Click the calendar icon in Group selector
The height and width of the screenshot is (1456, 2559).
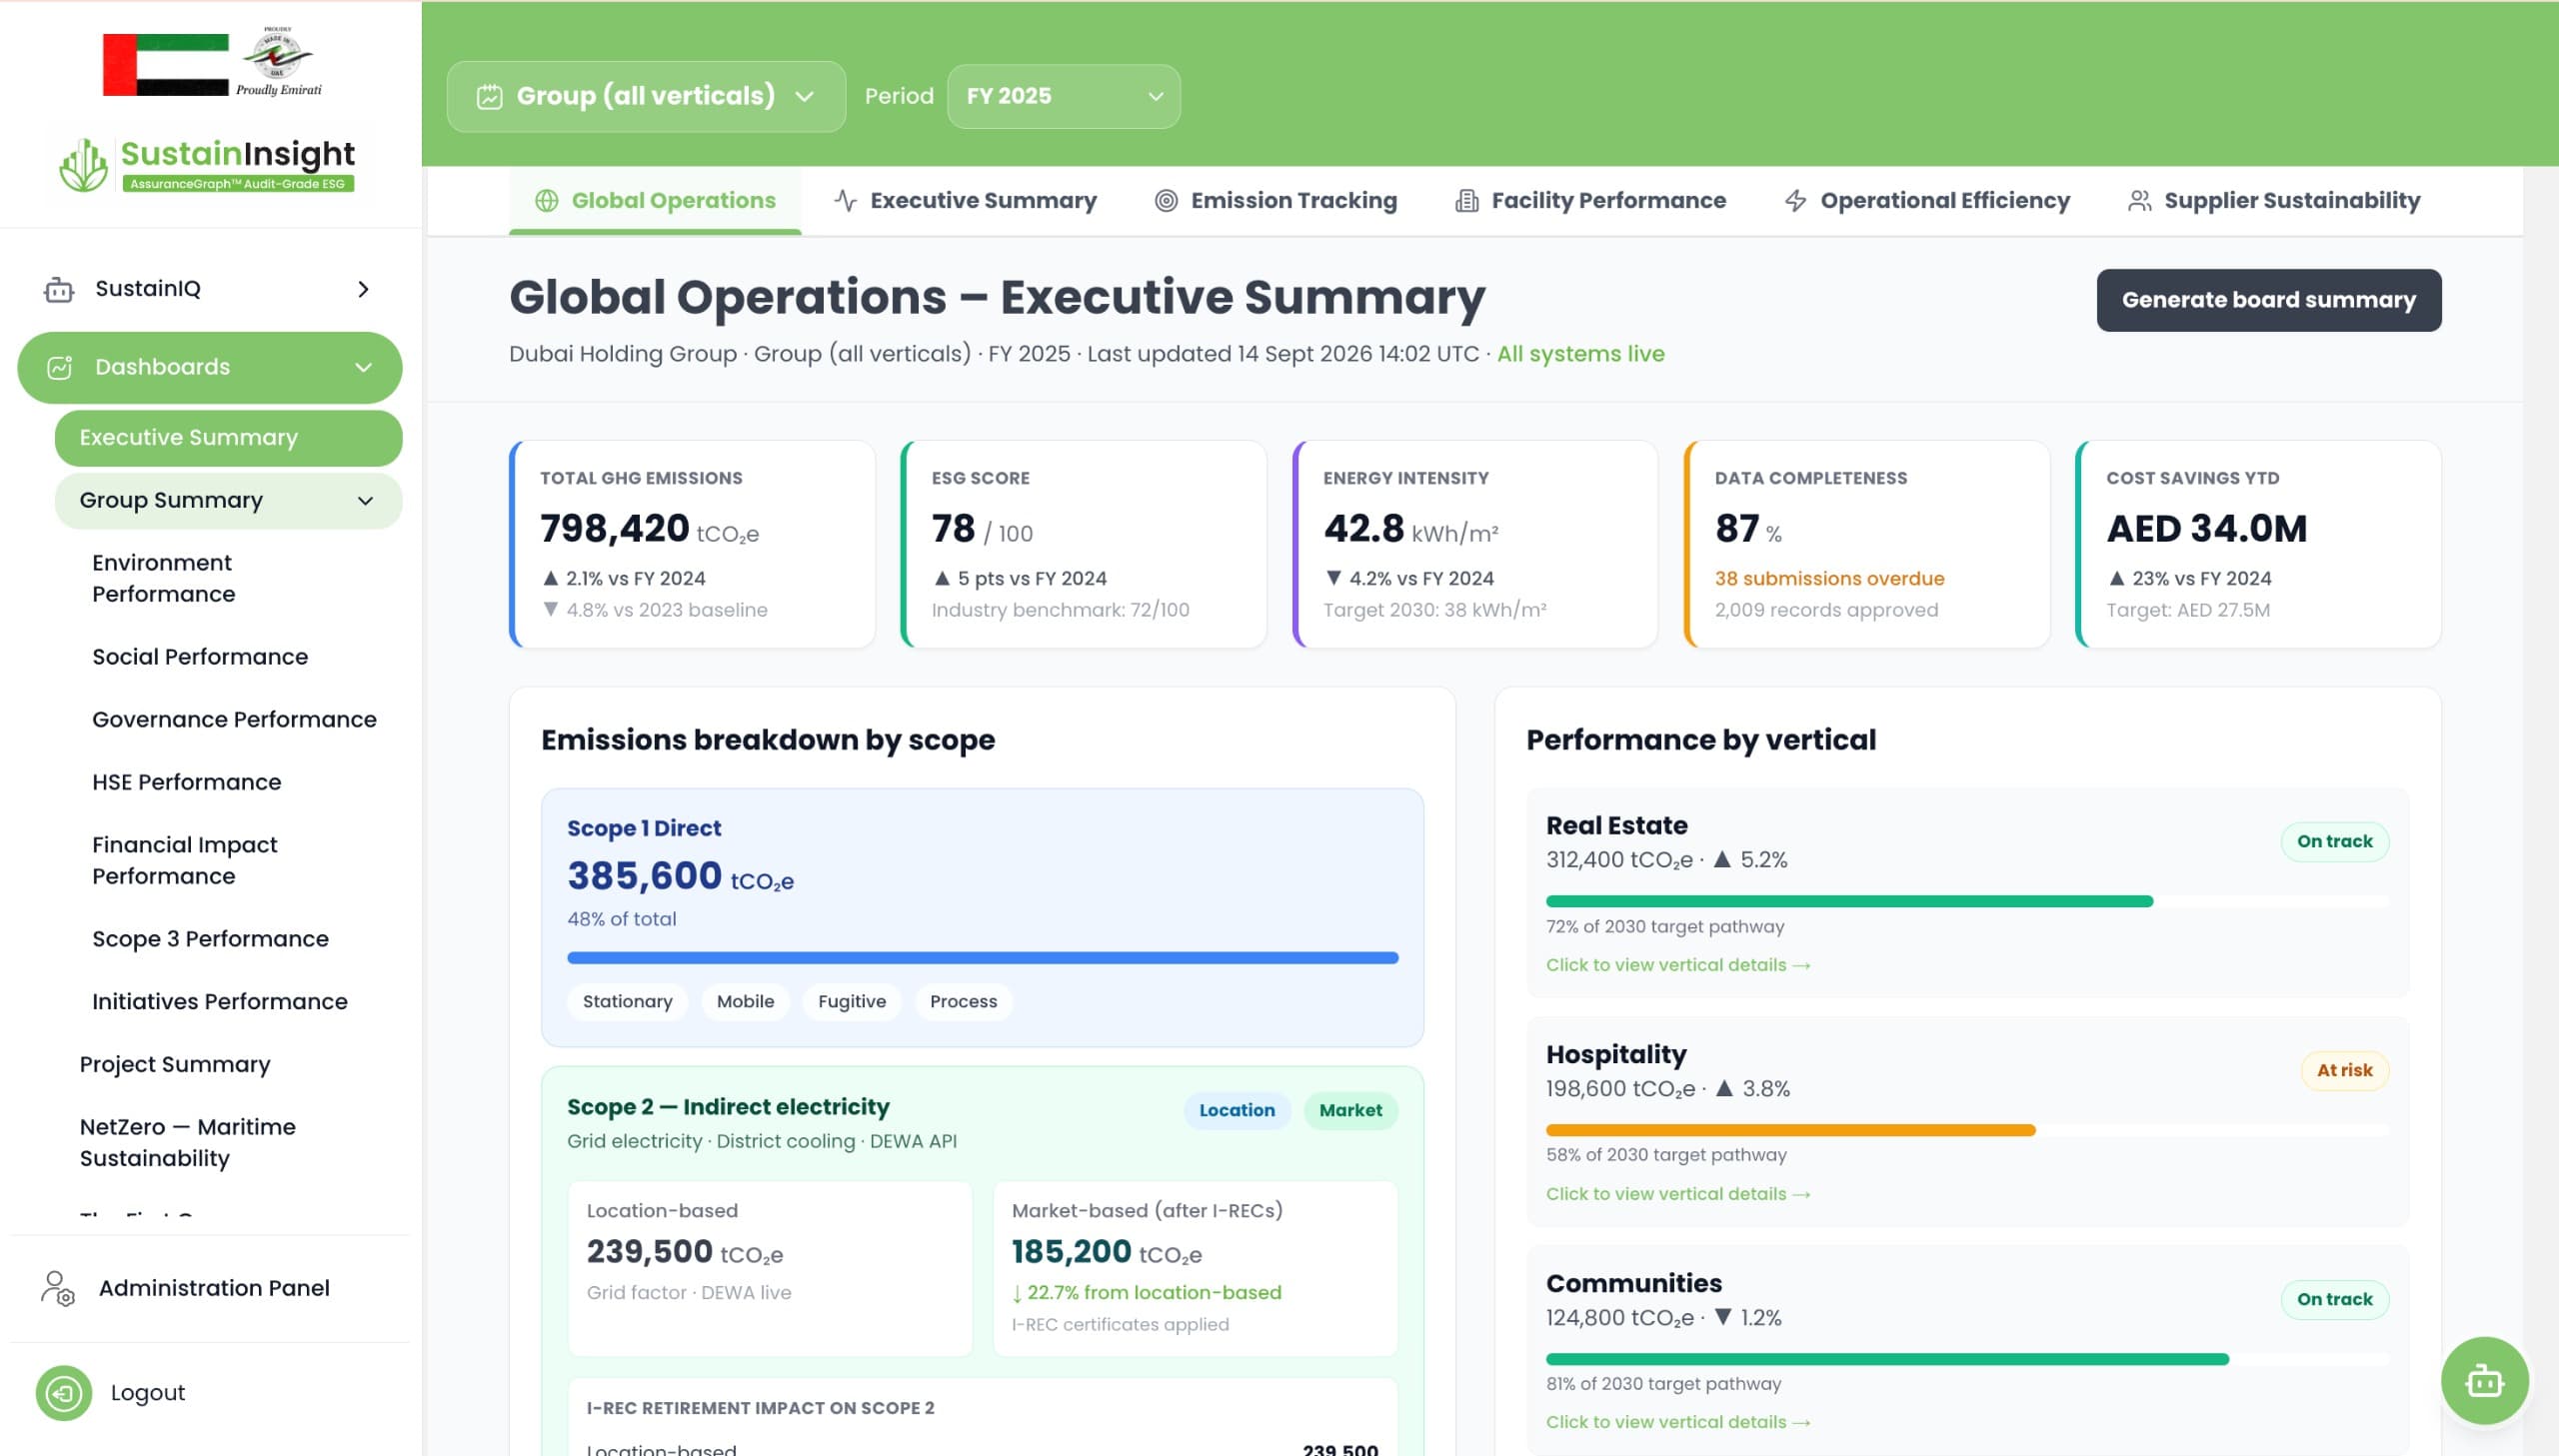pyautogui.click(x=489, y=97)
